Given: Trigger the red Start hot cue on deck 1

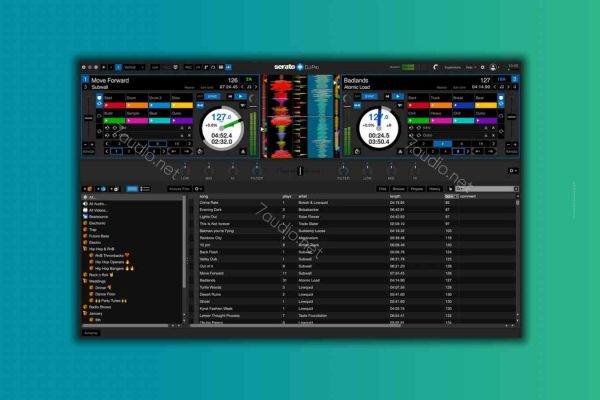Looking at the screenshot, I should click(x=114, y=105).
